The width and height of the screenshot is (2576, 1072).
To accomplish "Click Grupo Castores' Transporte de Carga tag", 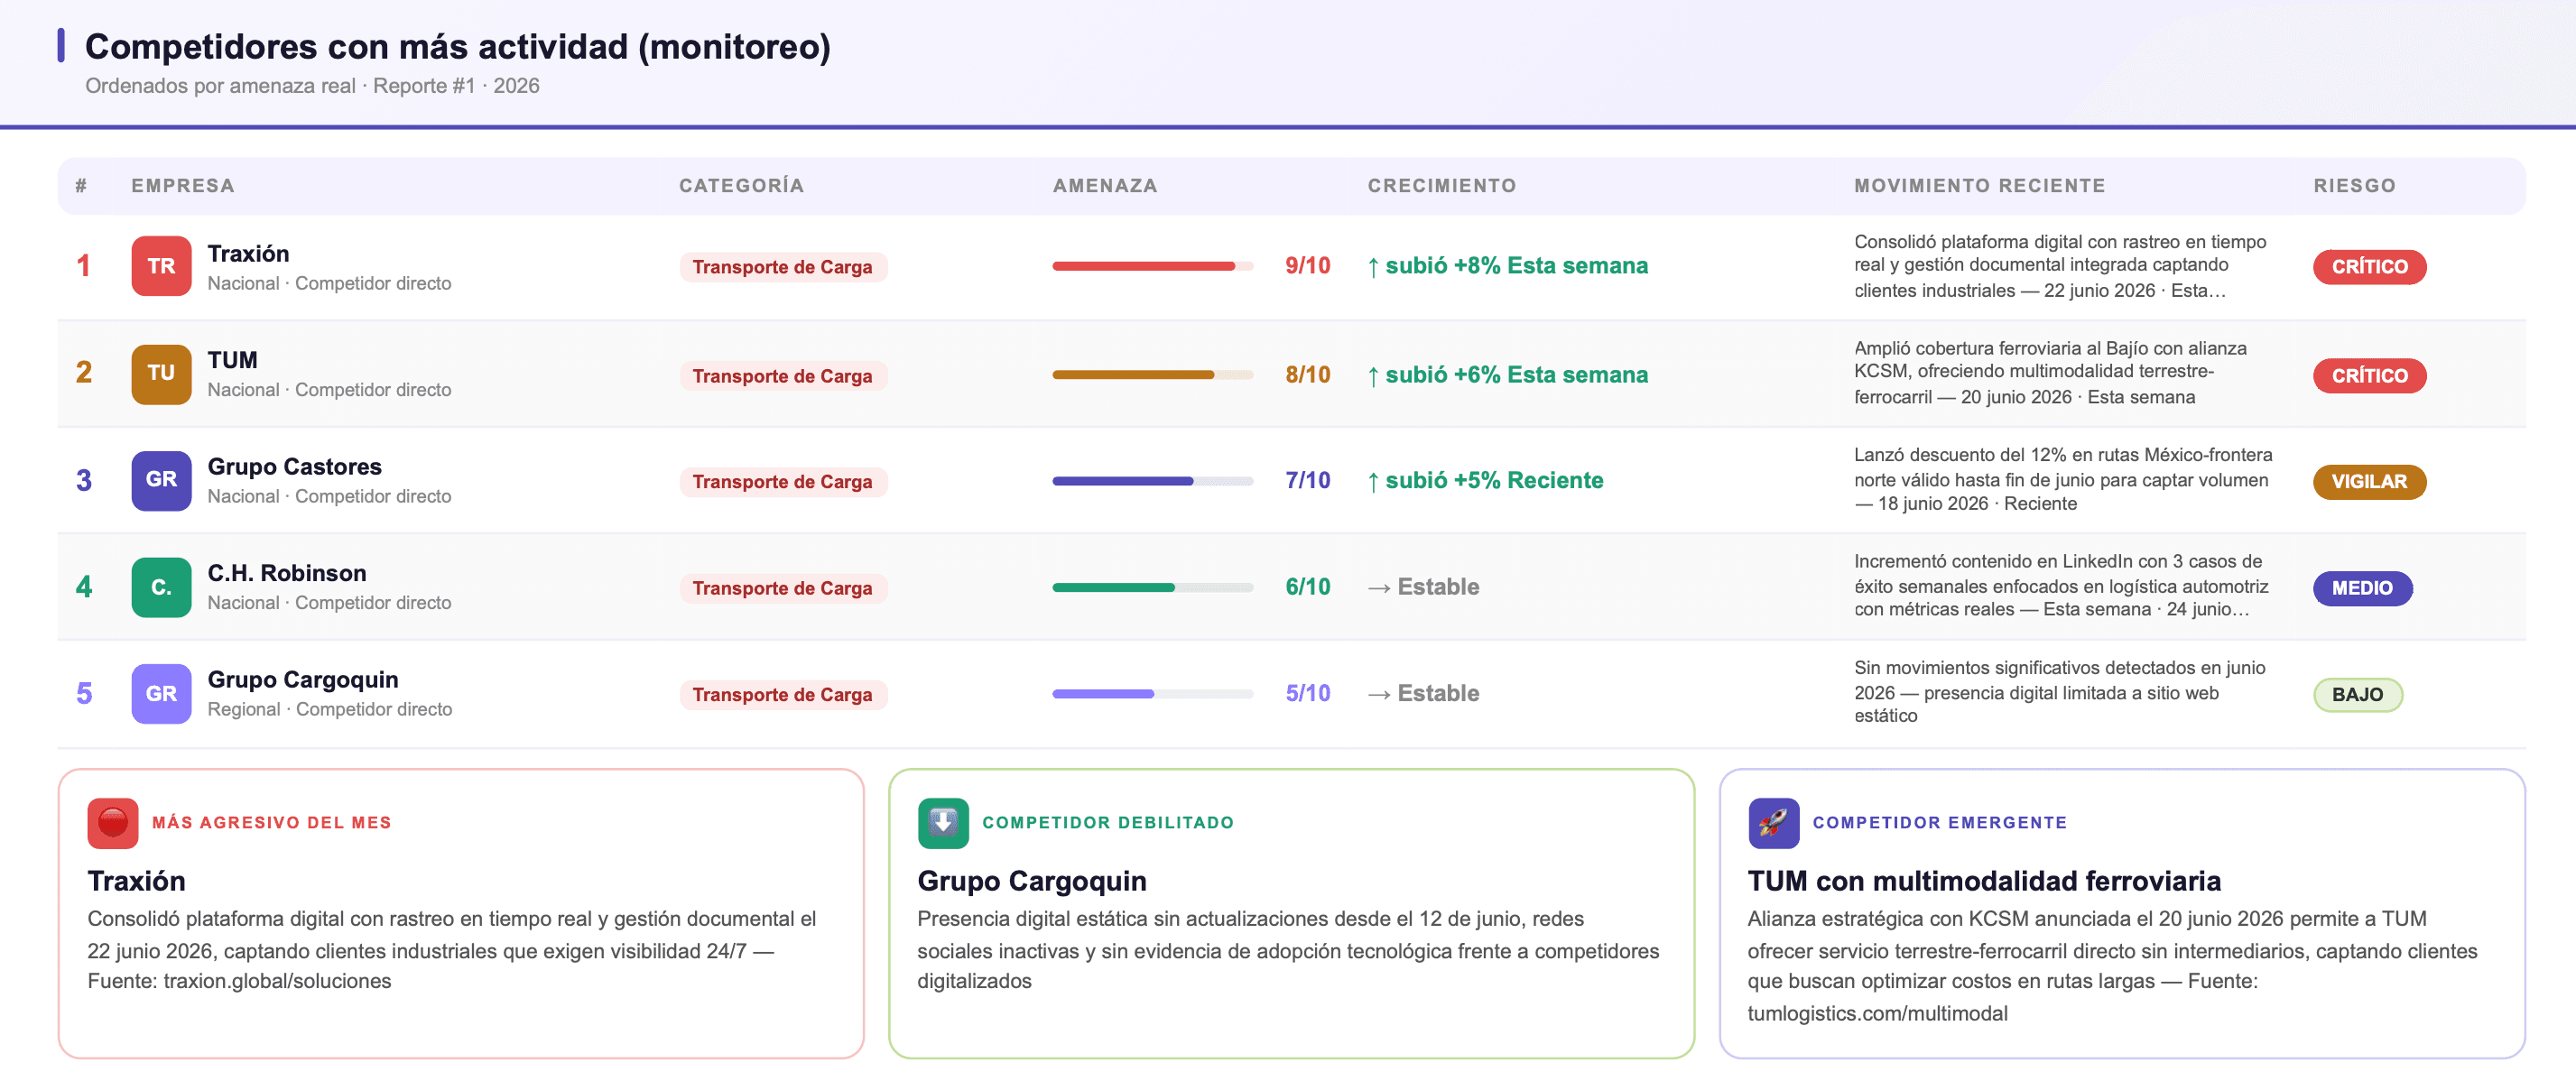I will 782,482.
